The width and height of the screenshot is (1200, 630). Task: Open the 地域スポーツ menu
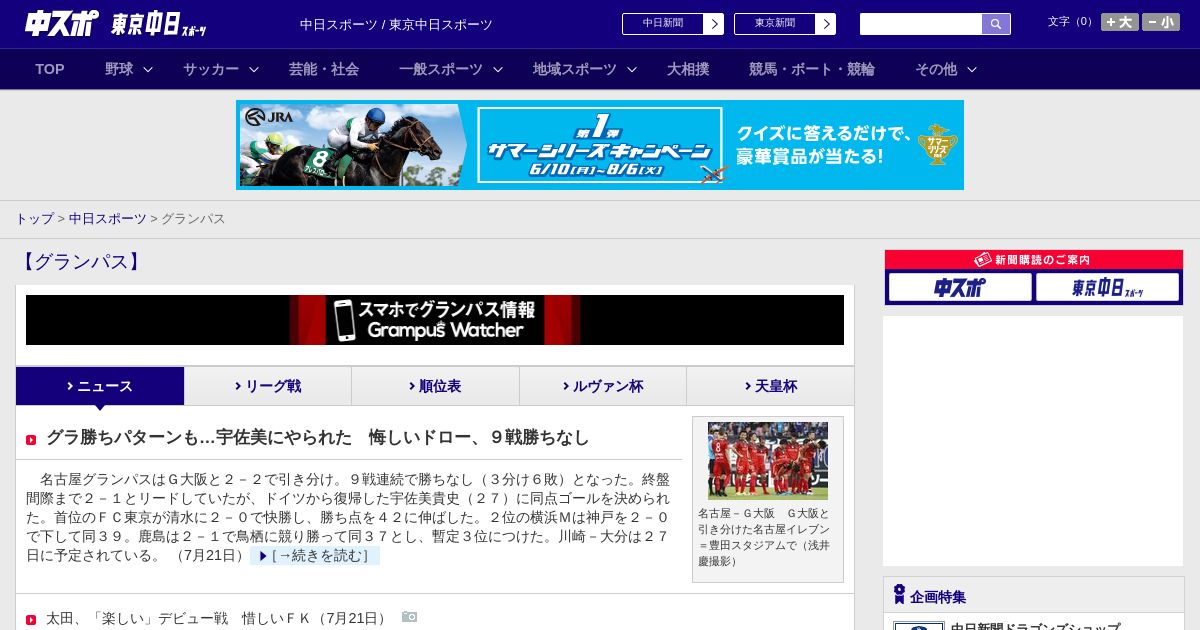(575, 69)
